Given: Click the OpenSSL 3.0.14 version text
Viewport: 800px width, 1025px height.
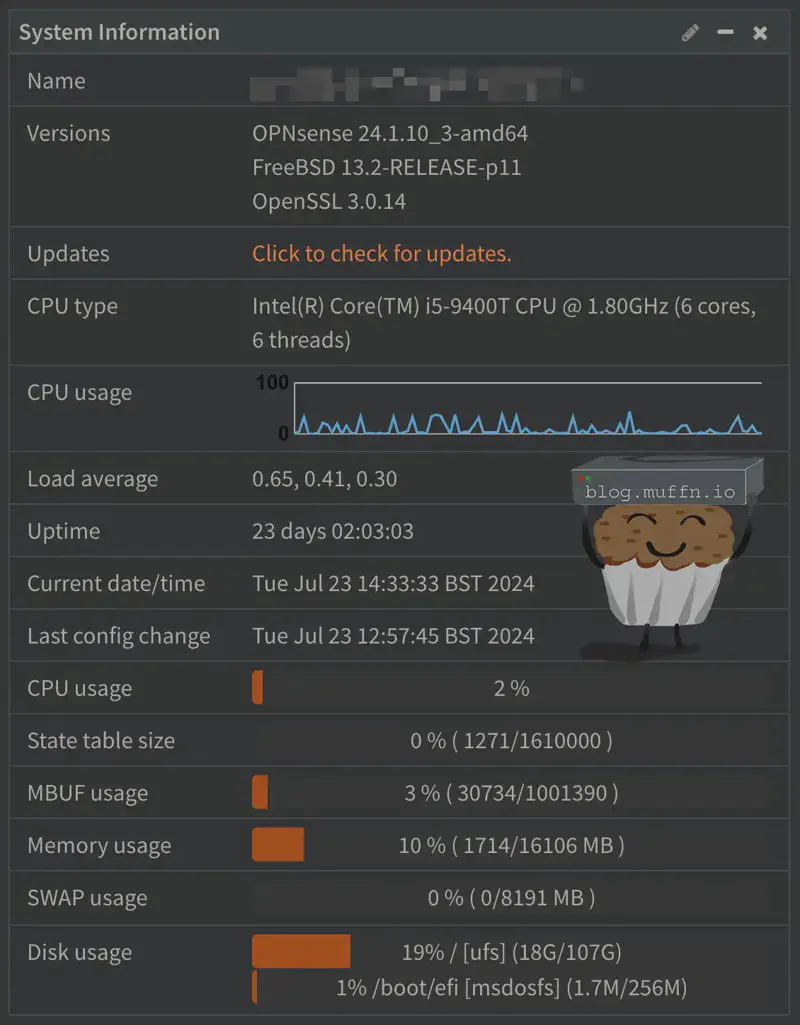Looking at the screenshot, I should click(329, 201).
